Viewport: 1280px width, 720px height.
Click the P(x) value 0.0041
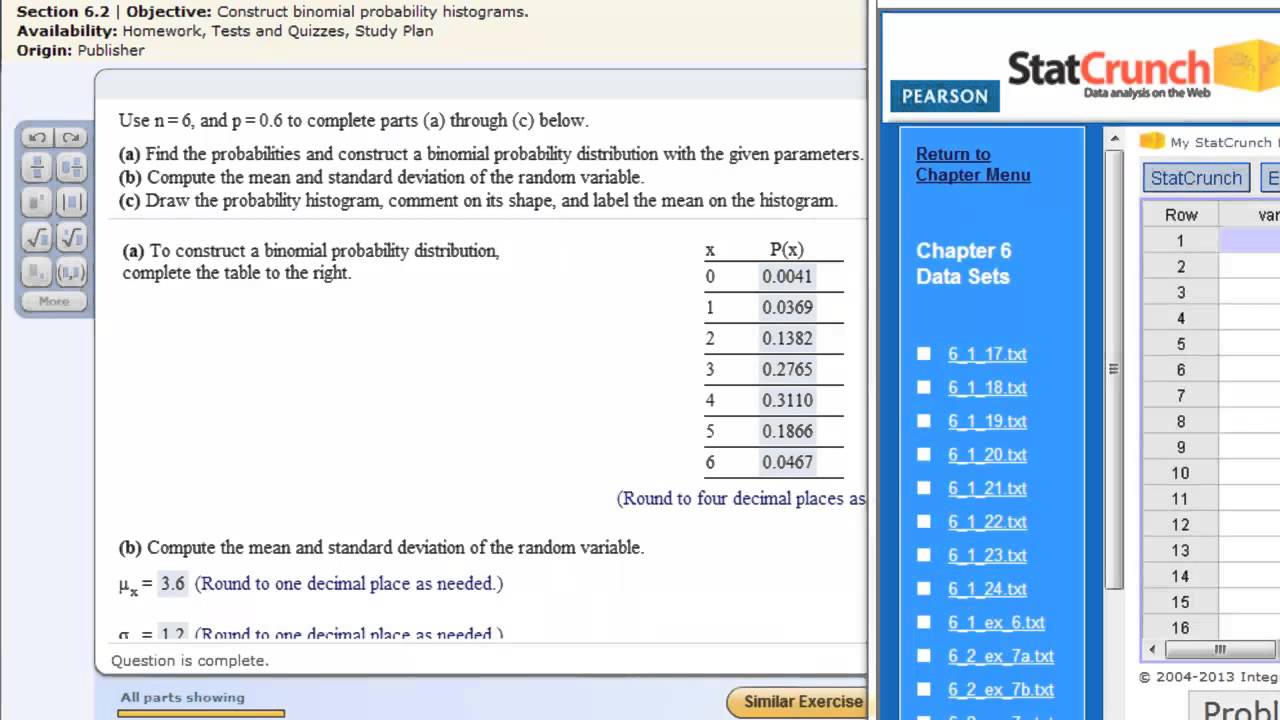[x=787, y=276]
